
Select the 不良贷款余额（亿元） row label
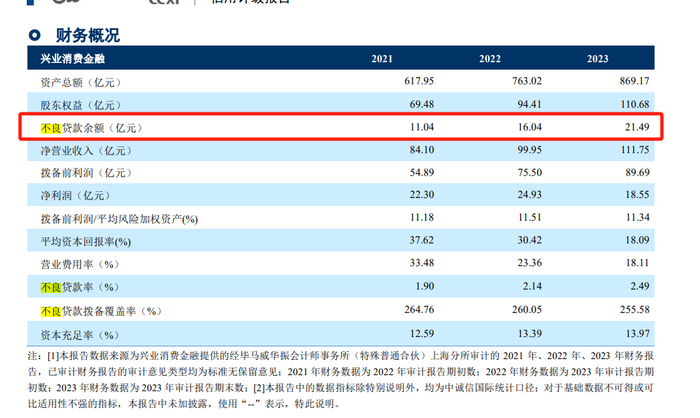tap(92, 128)
